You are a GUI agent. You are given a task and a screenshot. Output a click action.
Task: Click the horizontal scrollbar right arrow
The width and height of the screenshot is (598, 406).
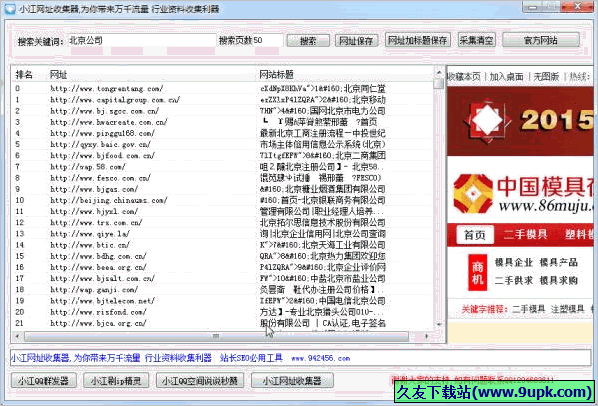tap(427, 336)
